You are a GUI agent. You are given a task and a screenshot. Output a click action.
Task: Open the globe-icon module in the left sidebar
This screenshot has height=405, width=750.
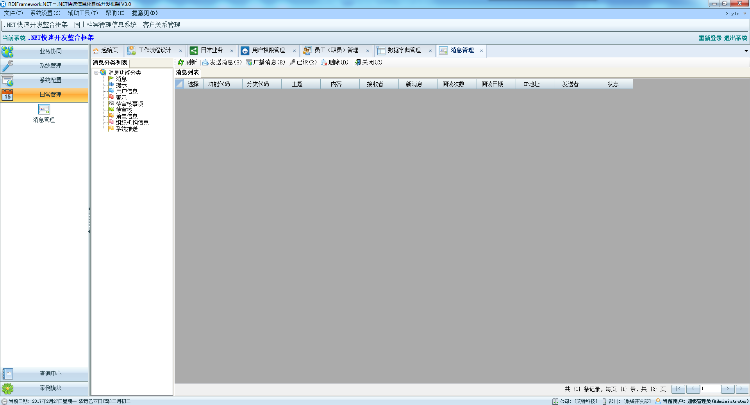(x=44, y=51)
